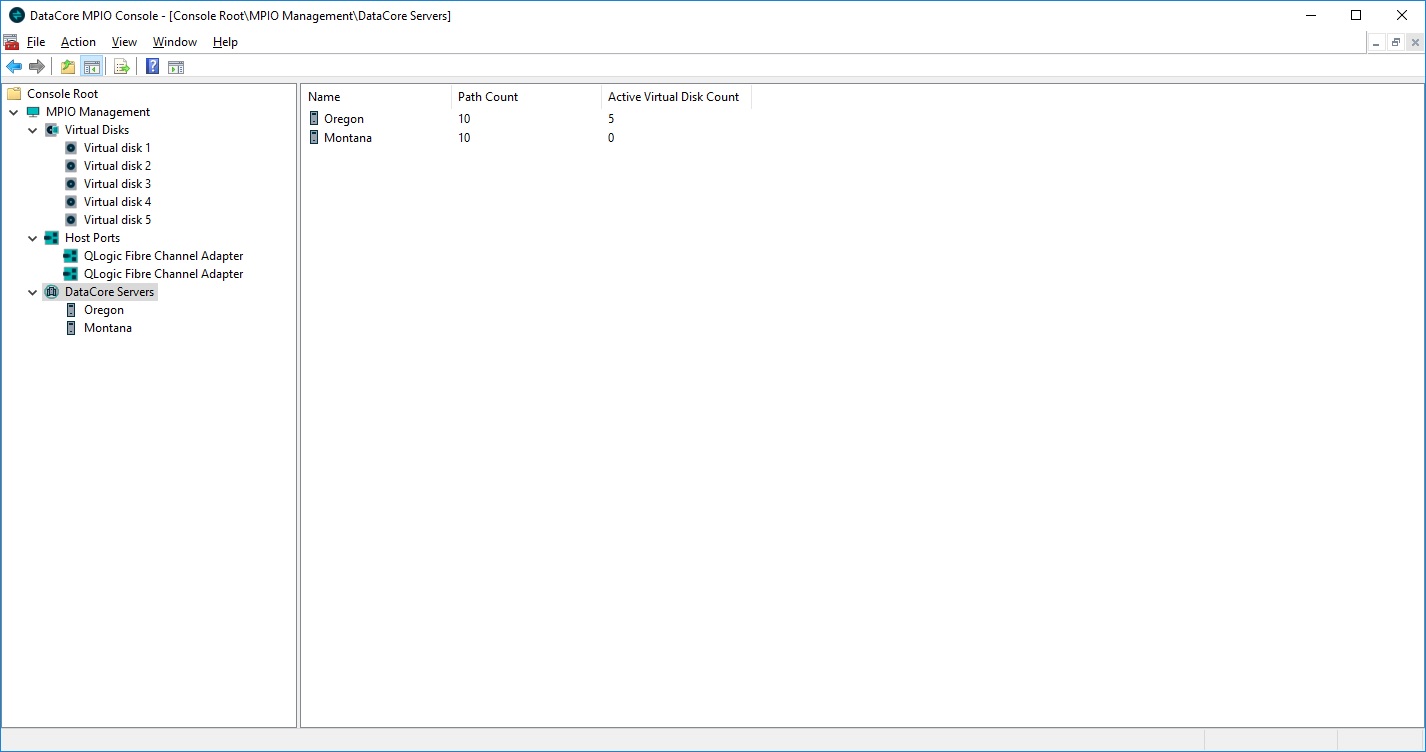Open Help with blue question mark icon
This screenshot has height=752, width=1426.
point(152,67)
